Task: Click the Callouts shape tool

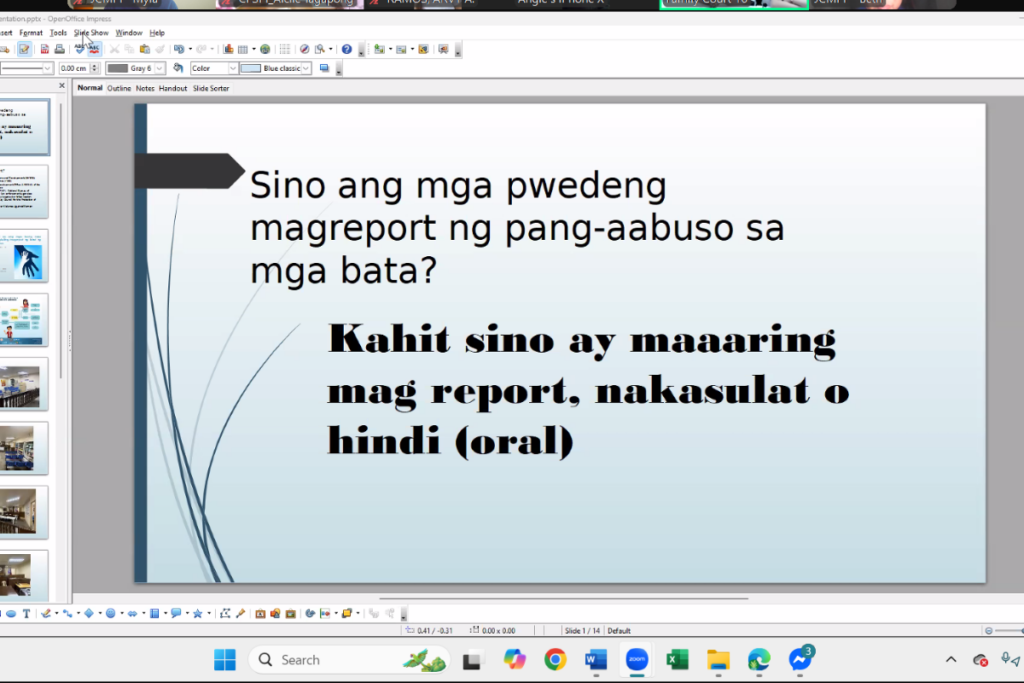Action: [x=175, y=613]
